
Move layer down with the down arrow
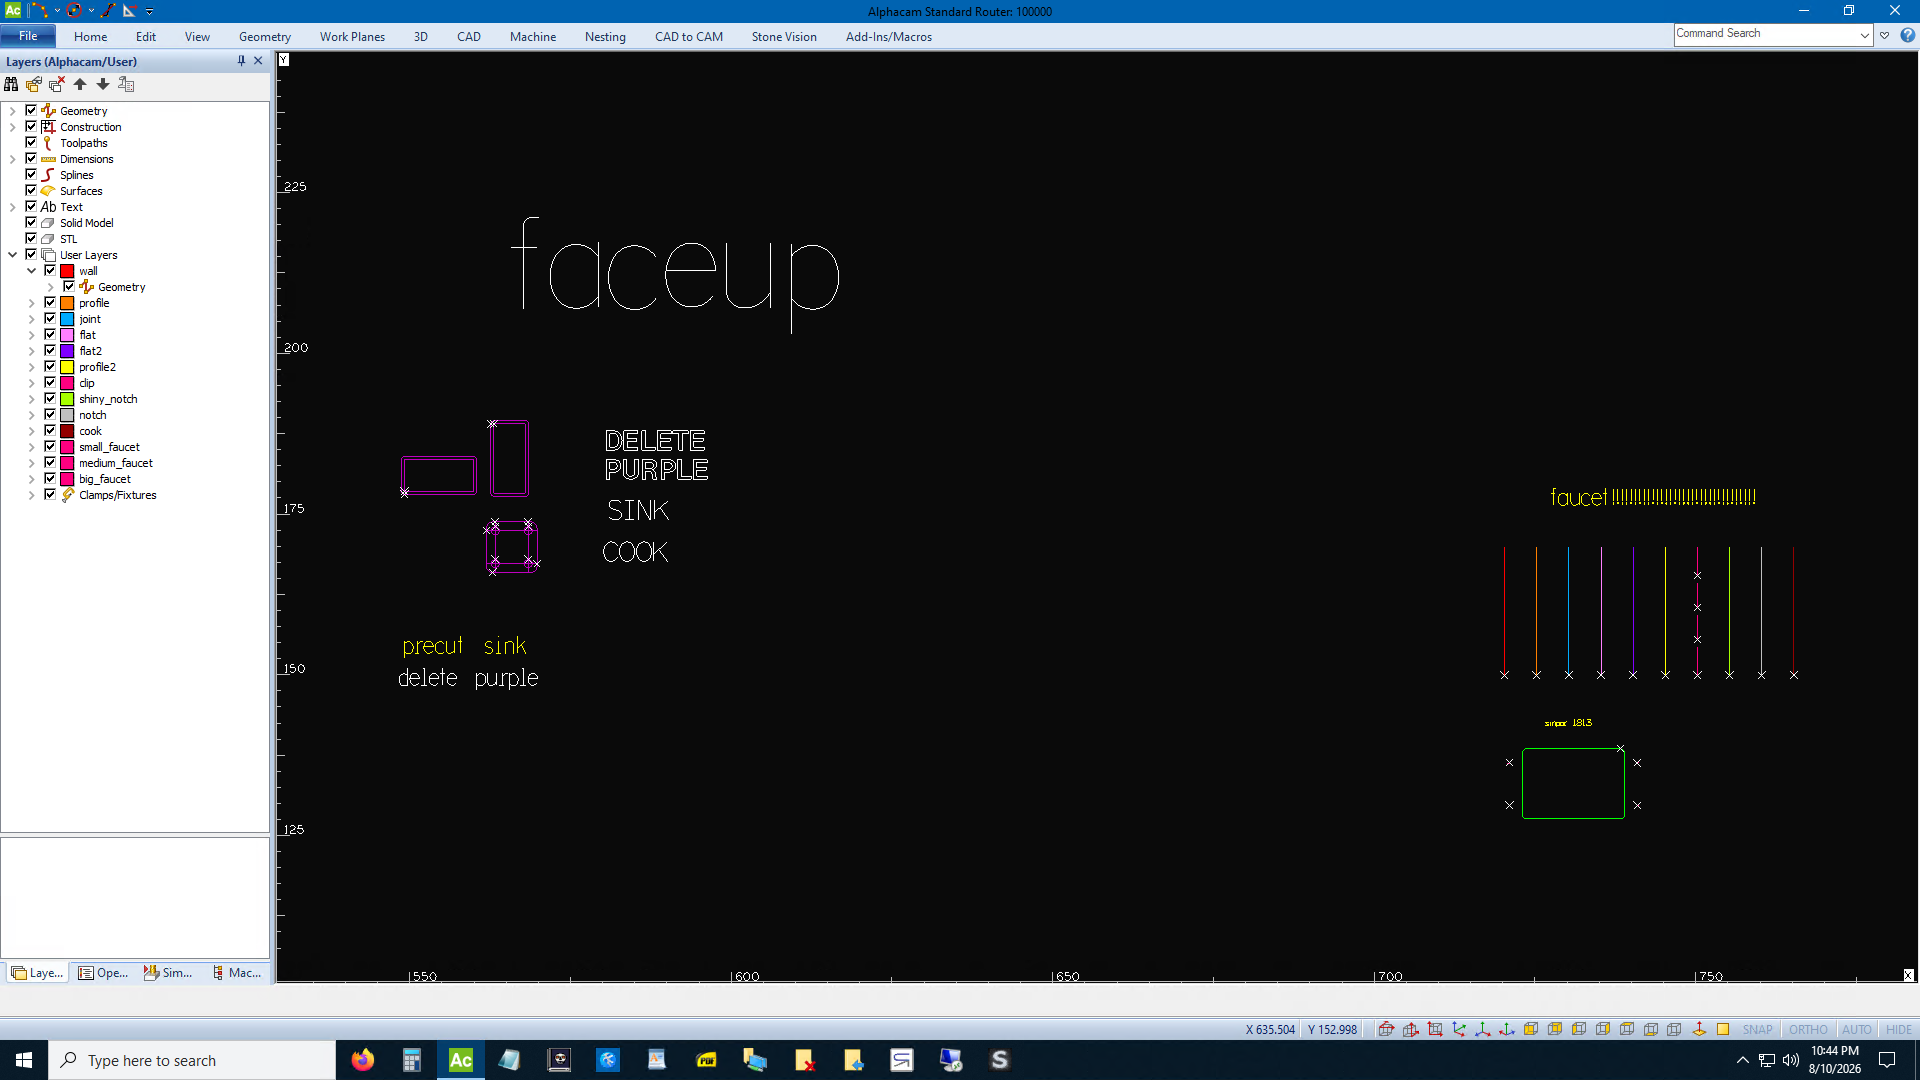click(x=103, y=84)
